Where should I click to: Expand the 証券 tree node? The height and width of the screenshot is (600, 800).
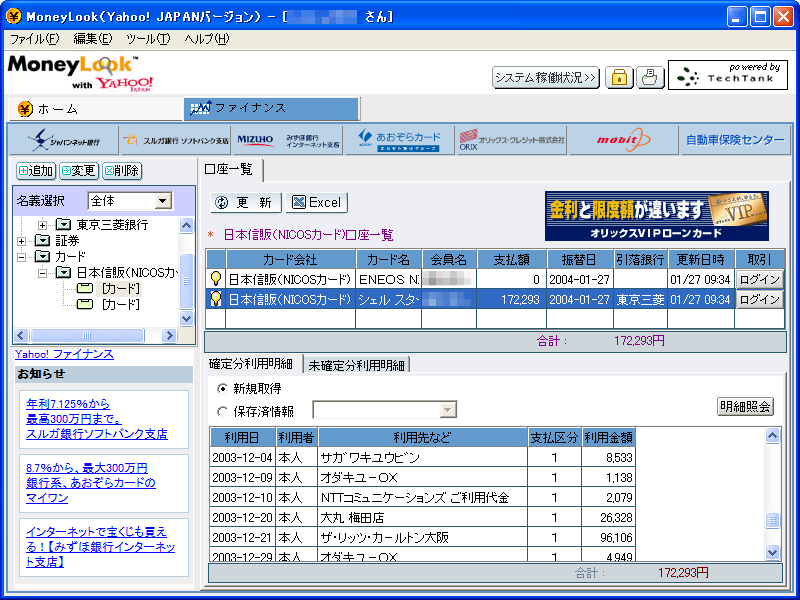pyautogui.click(x=21, y=241)
